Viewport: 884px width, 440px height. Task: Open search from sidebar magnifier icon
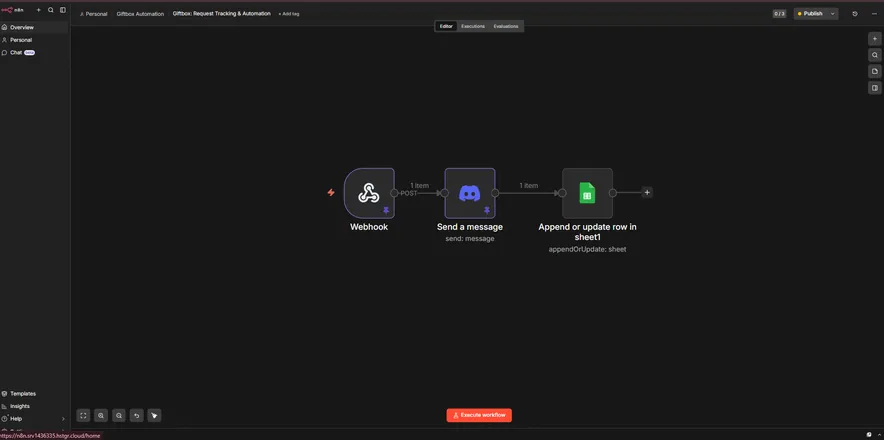click(x=51, y=10)
